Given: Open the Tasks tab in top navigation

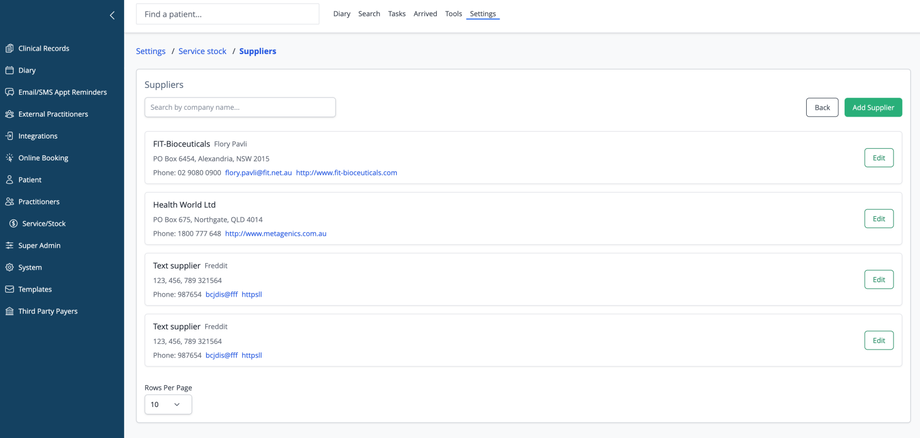Looking at the screenshot, I should (397, 14).
